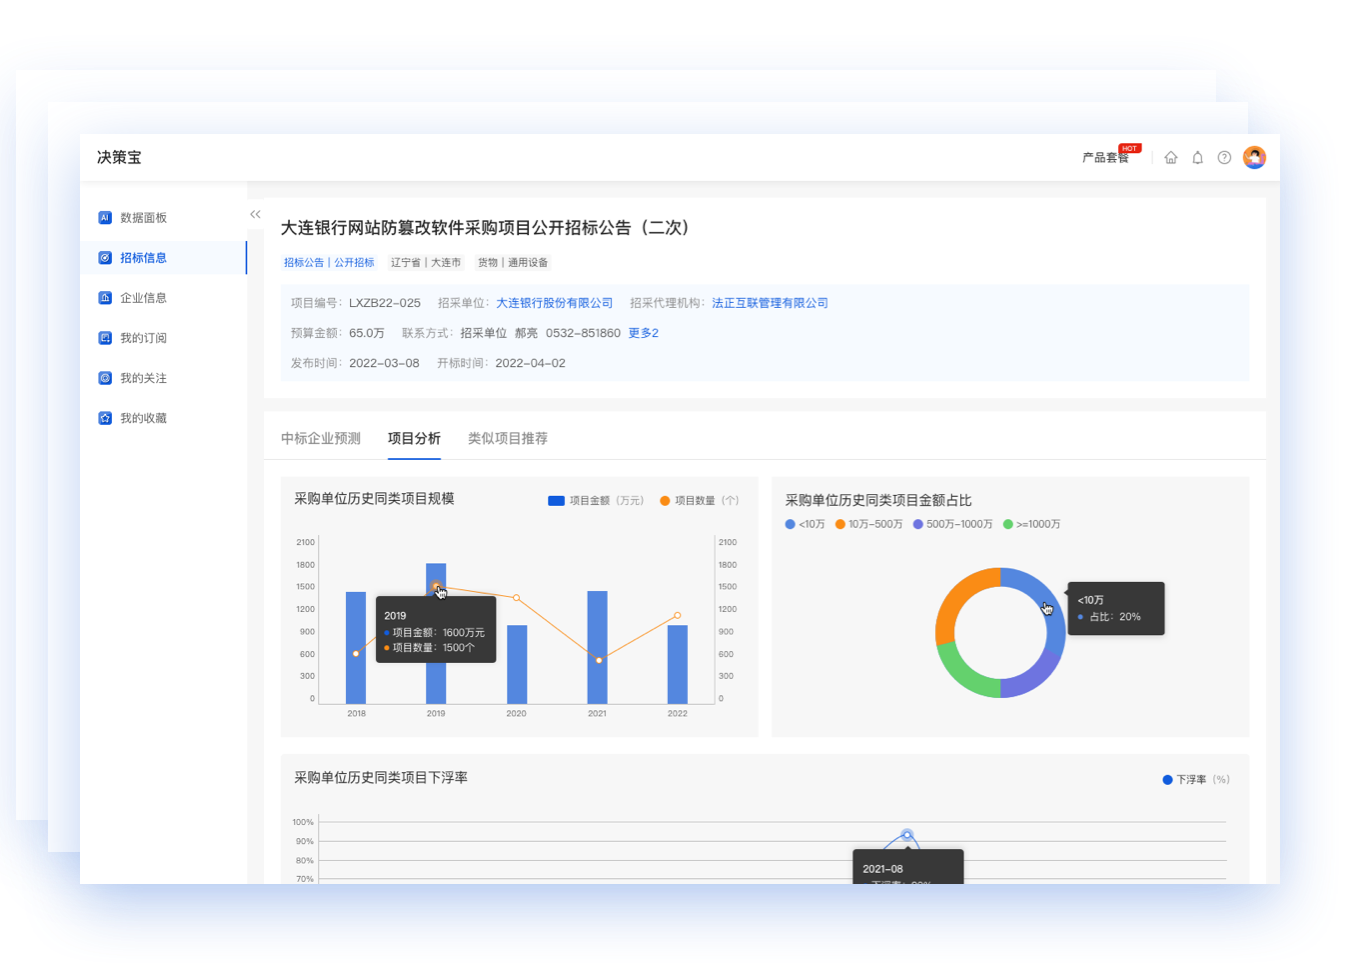Switch to 中标企业预测 tab
Image resolution: width=1348 pixels, height=964 pixels.
tap(321, 438)
